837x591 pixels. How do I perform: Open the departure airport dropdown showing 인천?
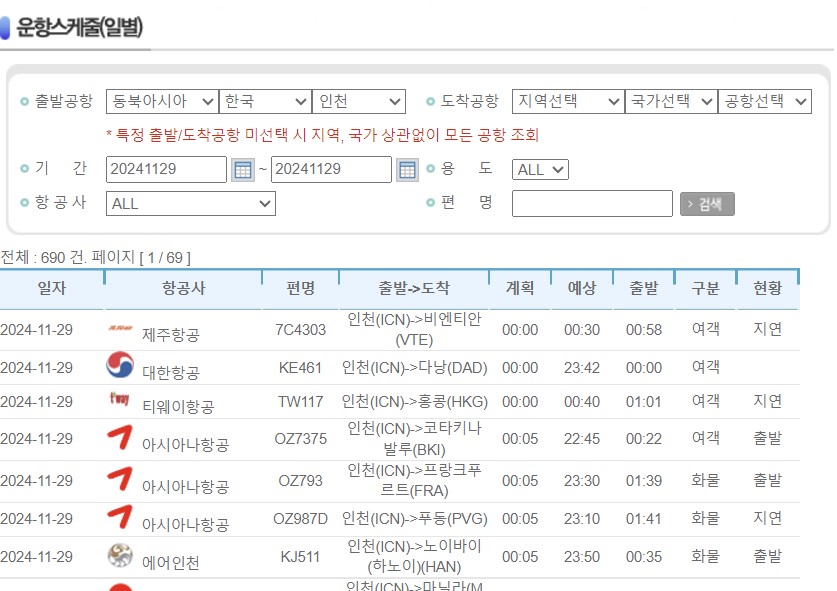click(x=359, y=100)
